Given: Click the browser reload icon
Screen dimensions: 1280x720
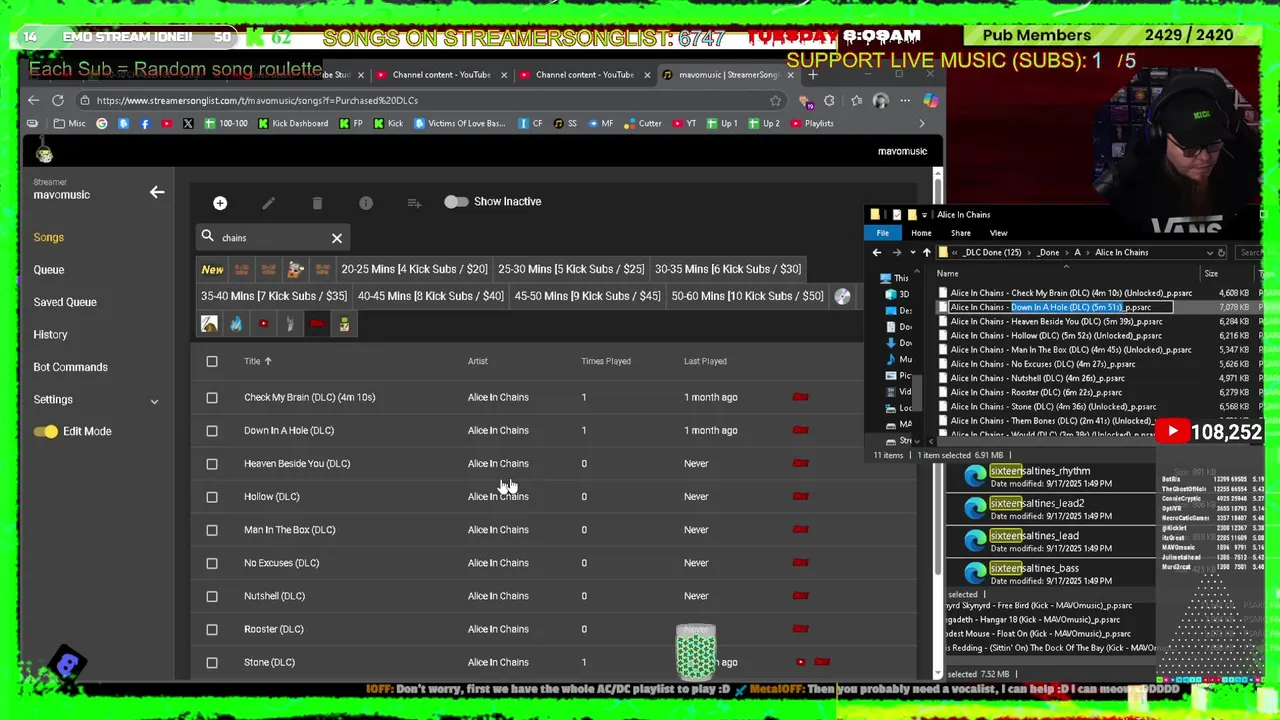Looking at the screenshot, I should (58, 100).
